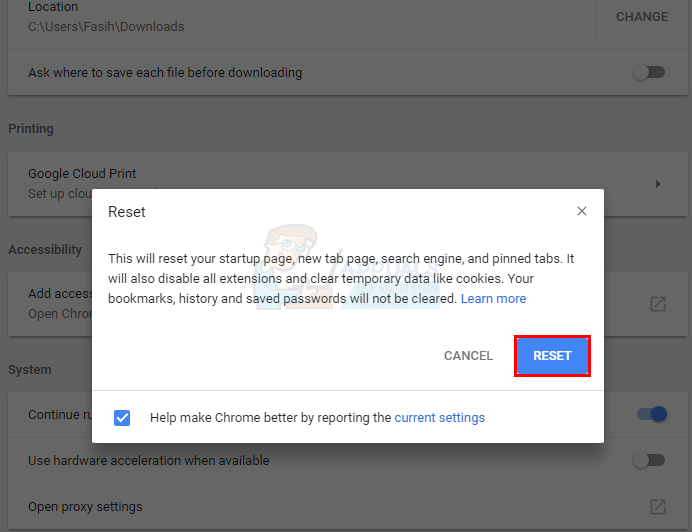
Task: Click the Downloads location path text
Action: point(106,27)
